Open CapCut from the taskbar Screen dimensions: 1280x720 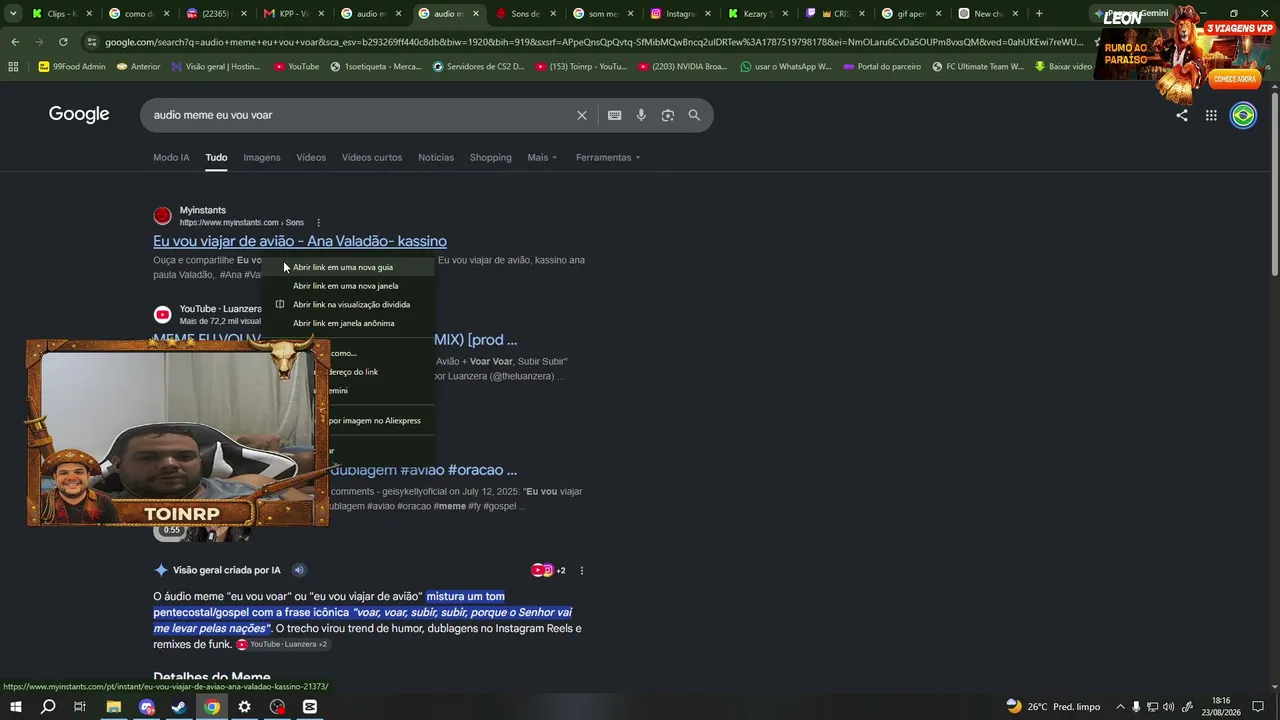point(310,707)
